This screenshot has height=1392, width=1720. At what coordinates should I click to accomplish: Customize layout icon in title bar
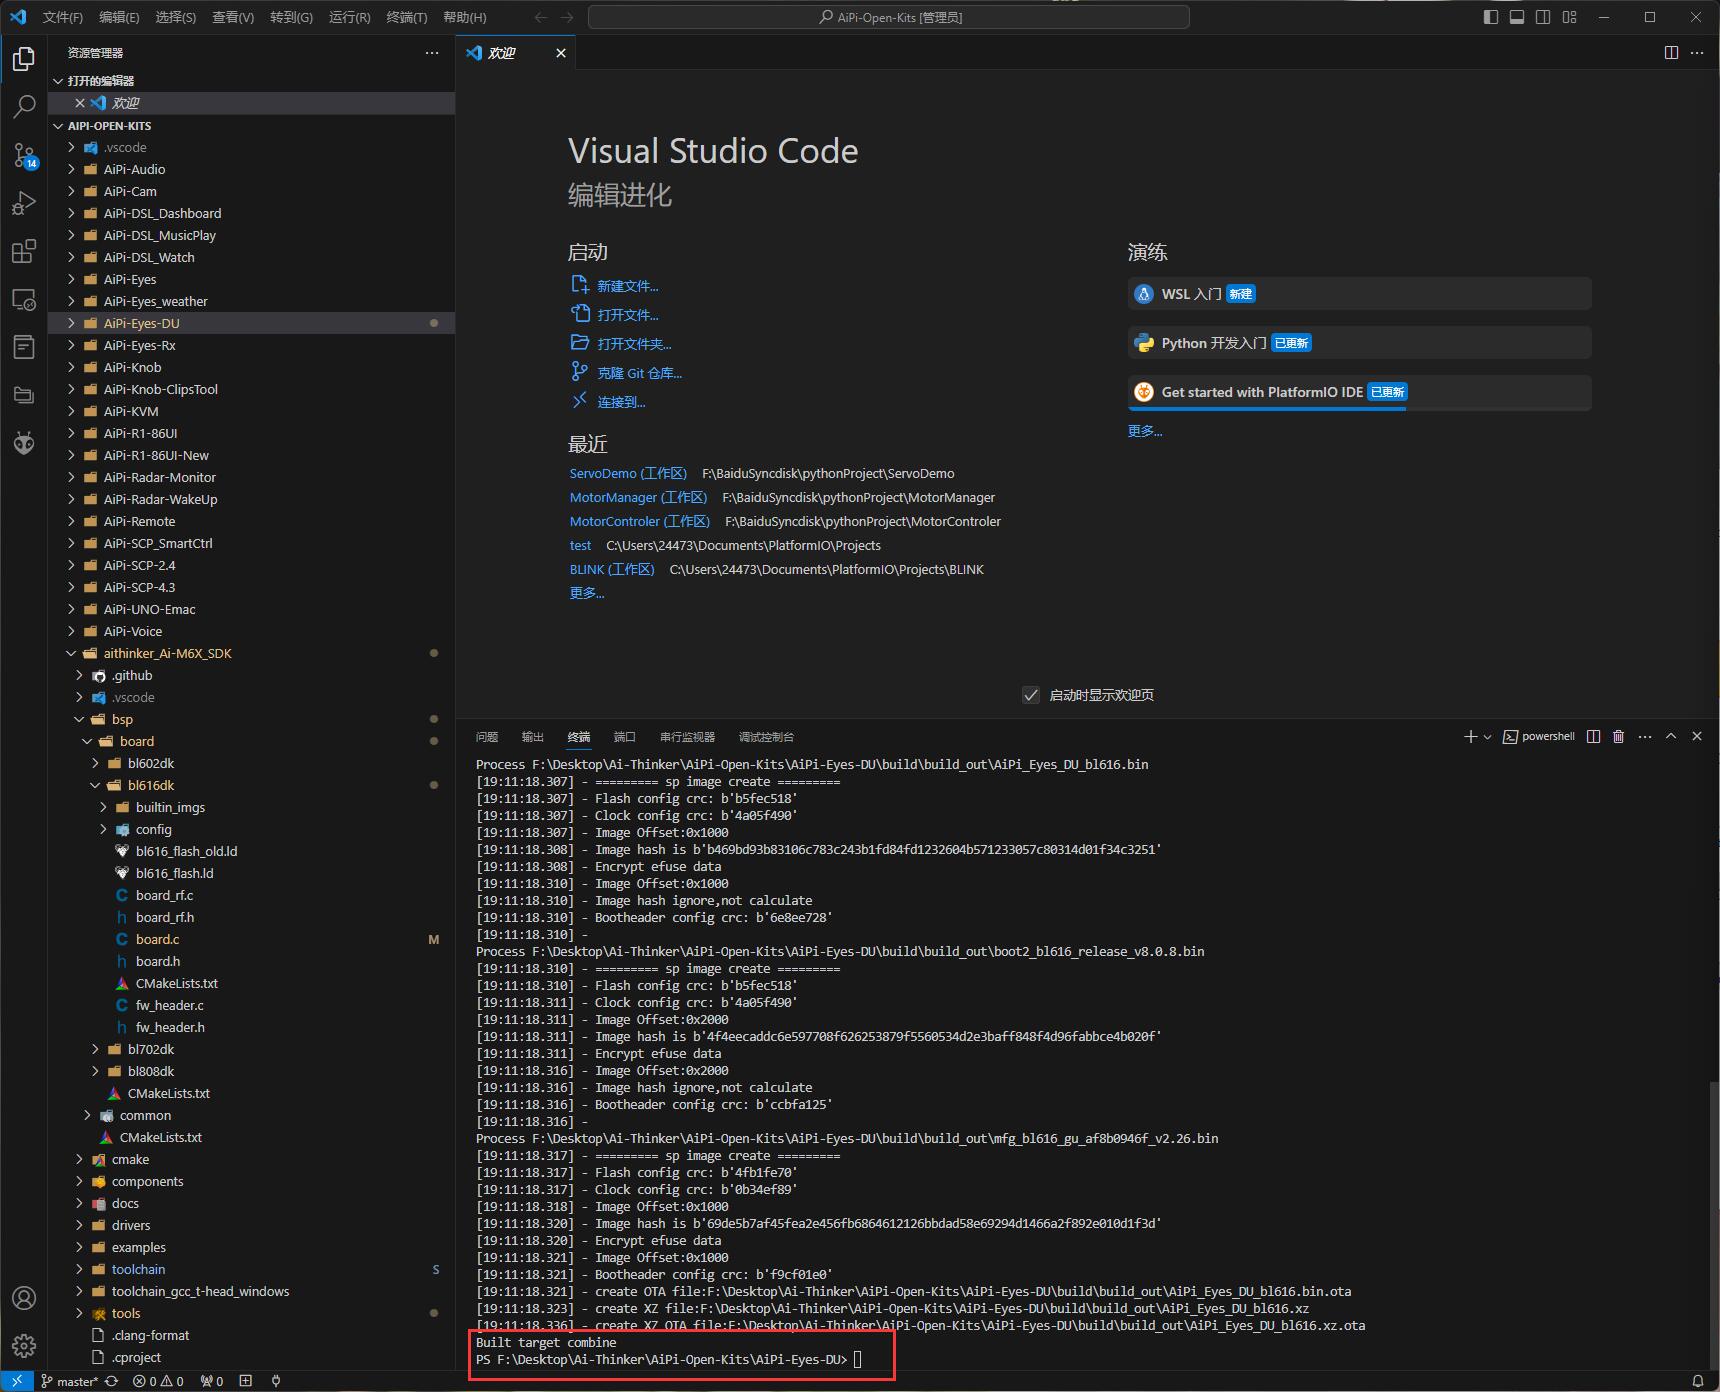pos(1569,17)
